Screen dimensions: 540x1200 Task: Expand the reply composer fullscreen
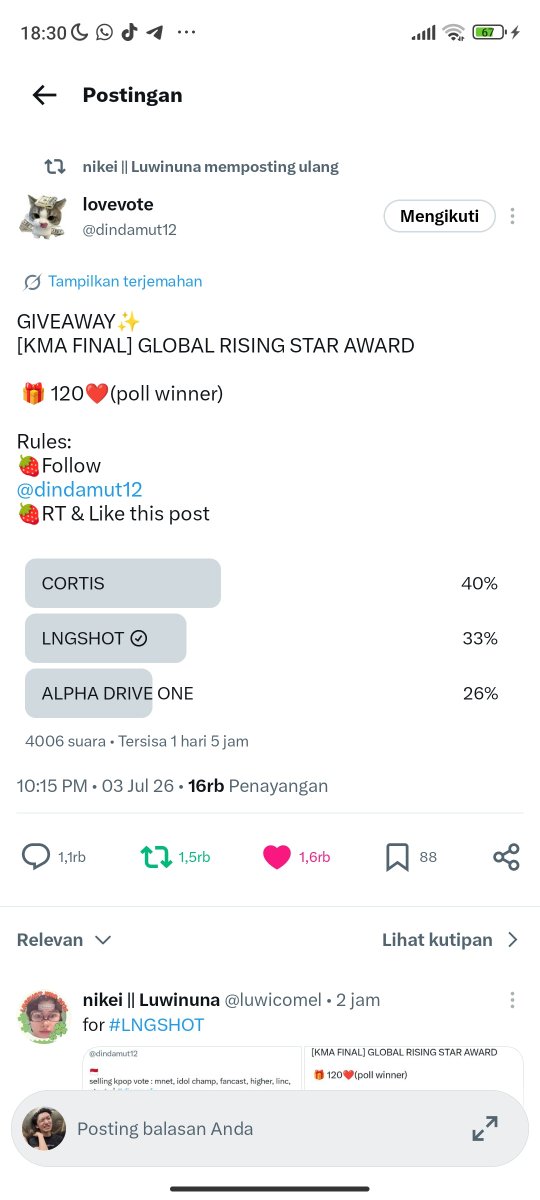[x=485, y=1128]
